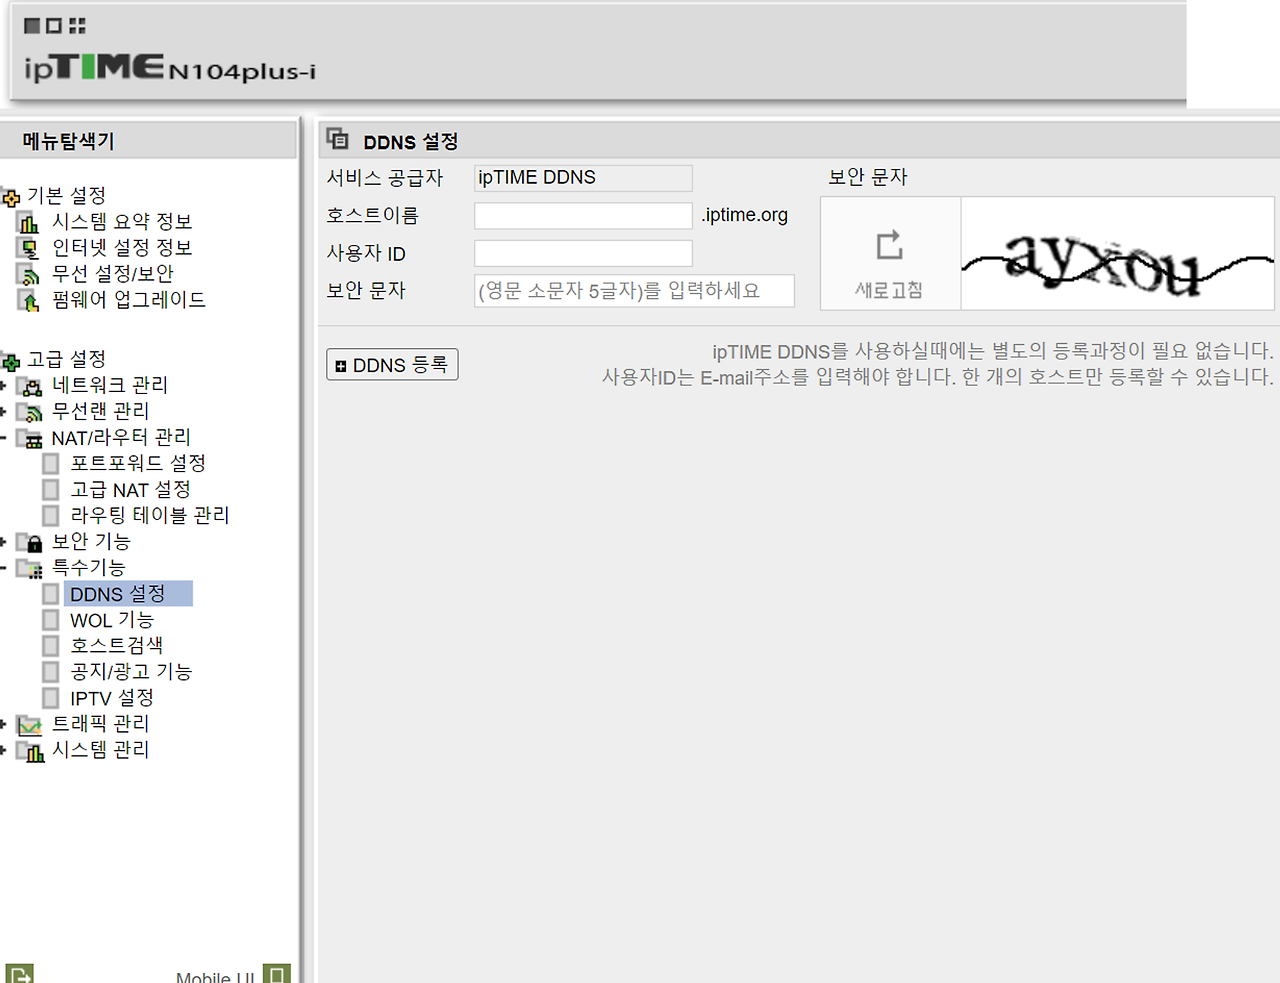Viewport: 1280px width, 983px height.
Task: Click the 특수기능 folder icon
Action: tap(31, 568)
